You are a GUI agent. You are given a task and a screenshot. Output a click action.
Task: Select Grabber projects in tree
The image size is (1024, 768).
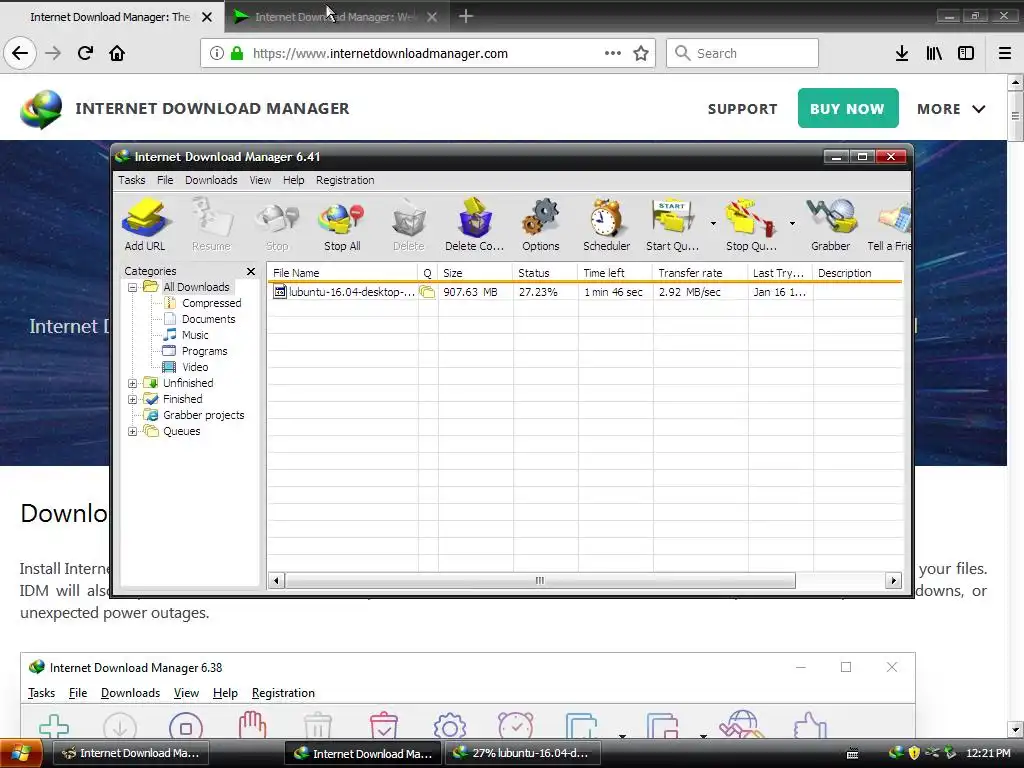203,415
